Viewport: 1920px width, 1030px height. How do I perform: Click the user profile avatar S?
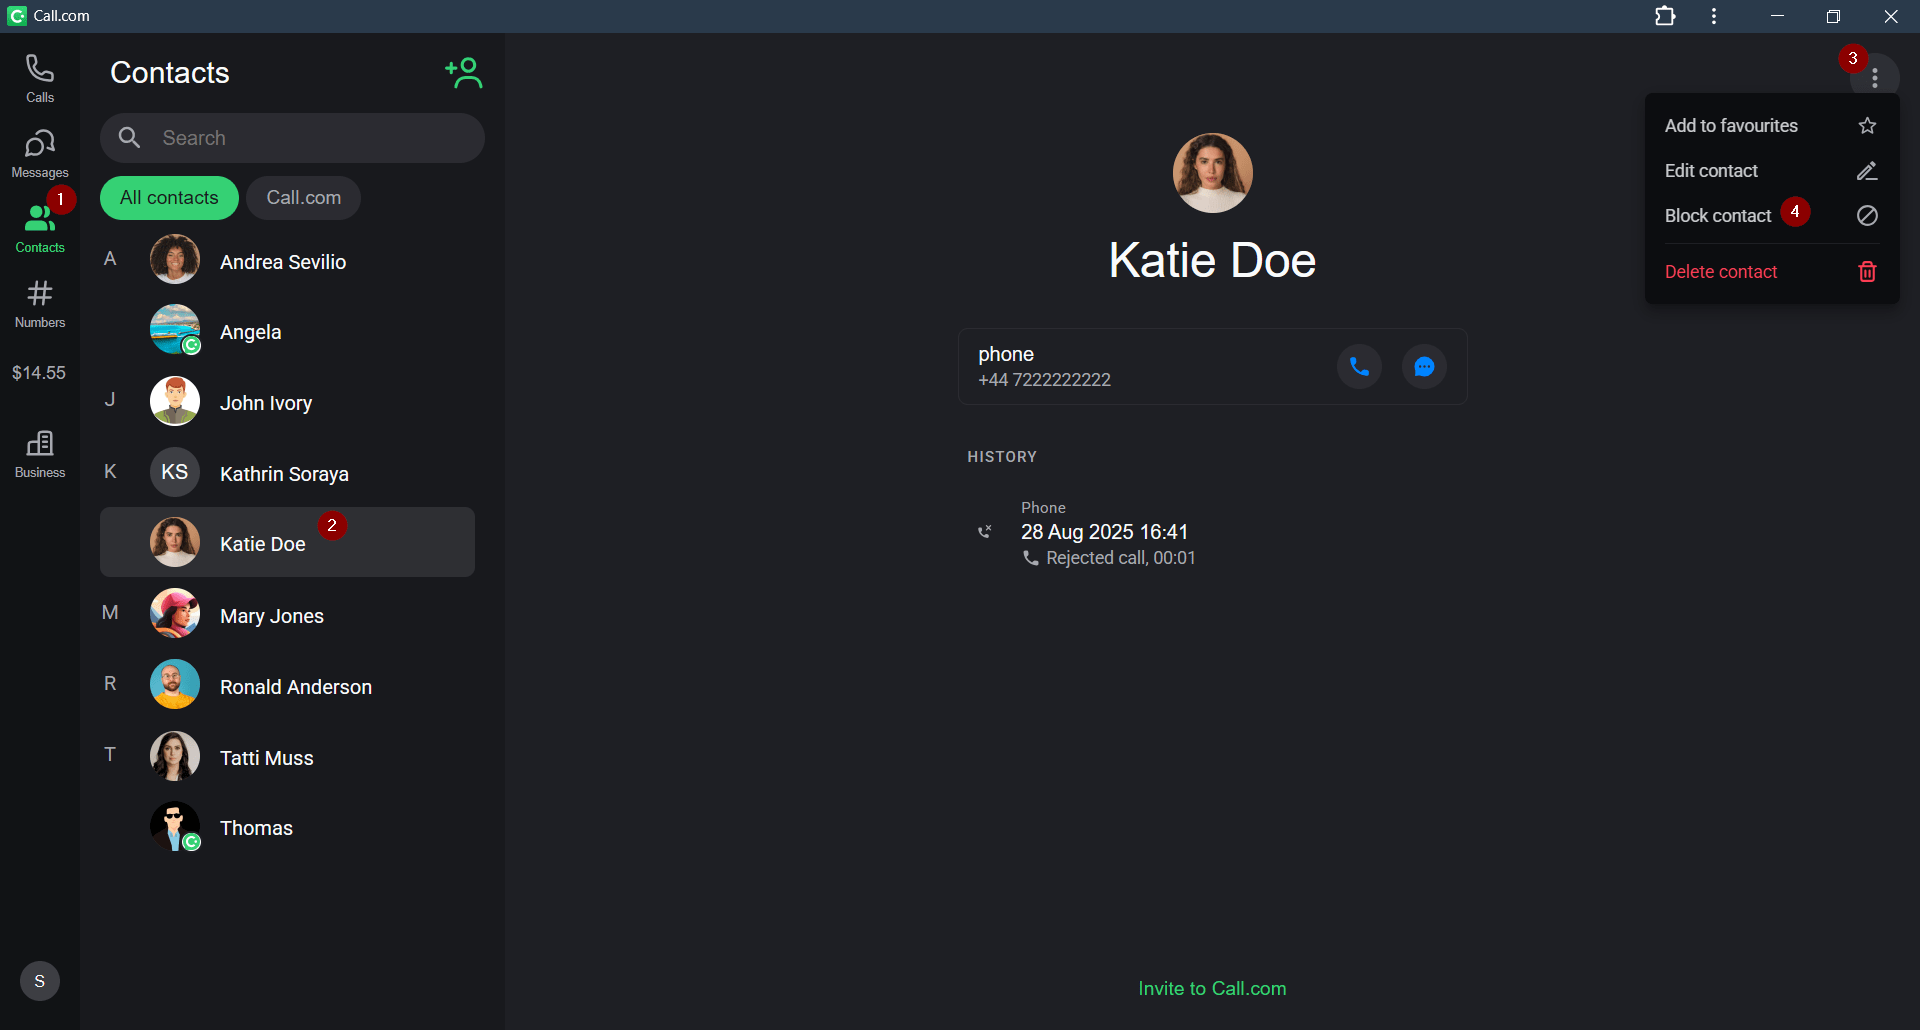point(40,981)
